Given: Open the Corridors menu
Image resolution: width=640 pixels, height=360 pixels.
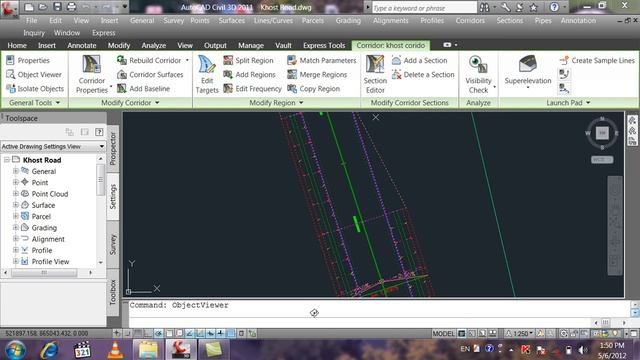Looking at the screenshot, I should coord(470,20).
